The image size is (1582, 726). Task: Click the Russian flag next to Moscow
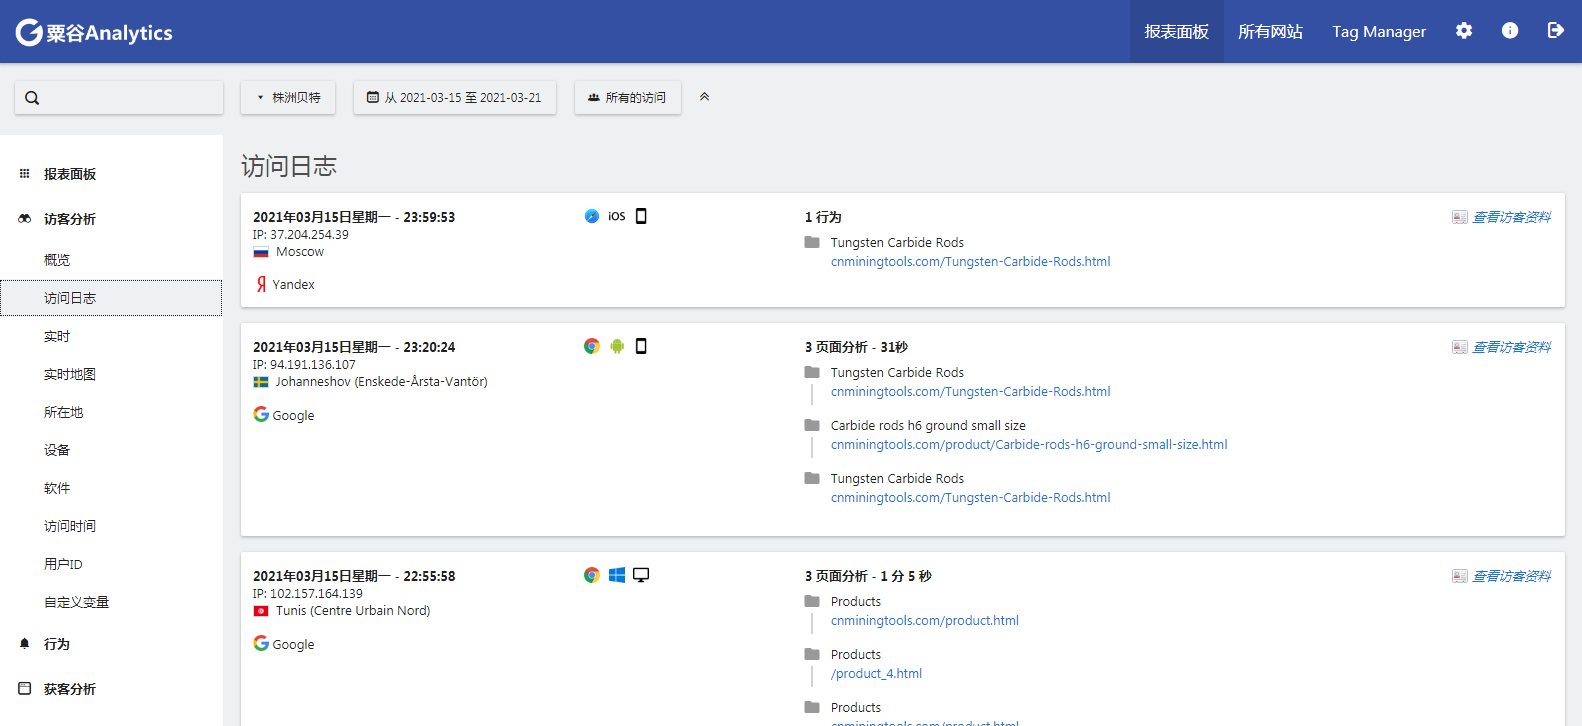coord(261,253)
